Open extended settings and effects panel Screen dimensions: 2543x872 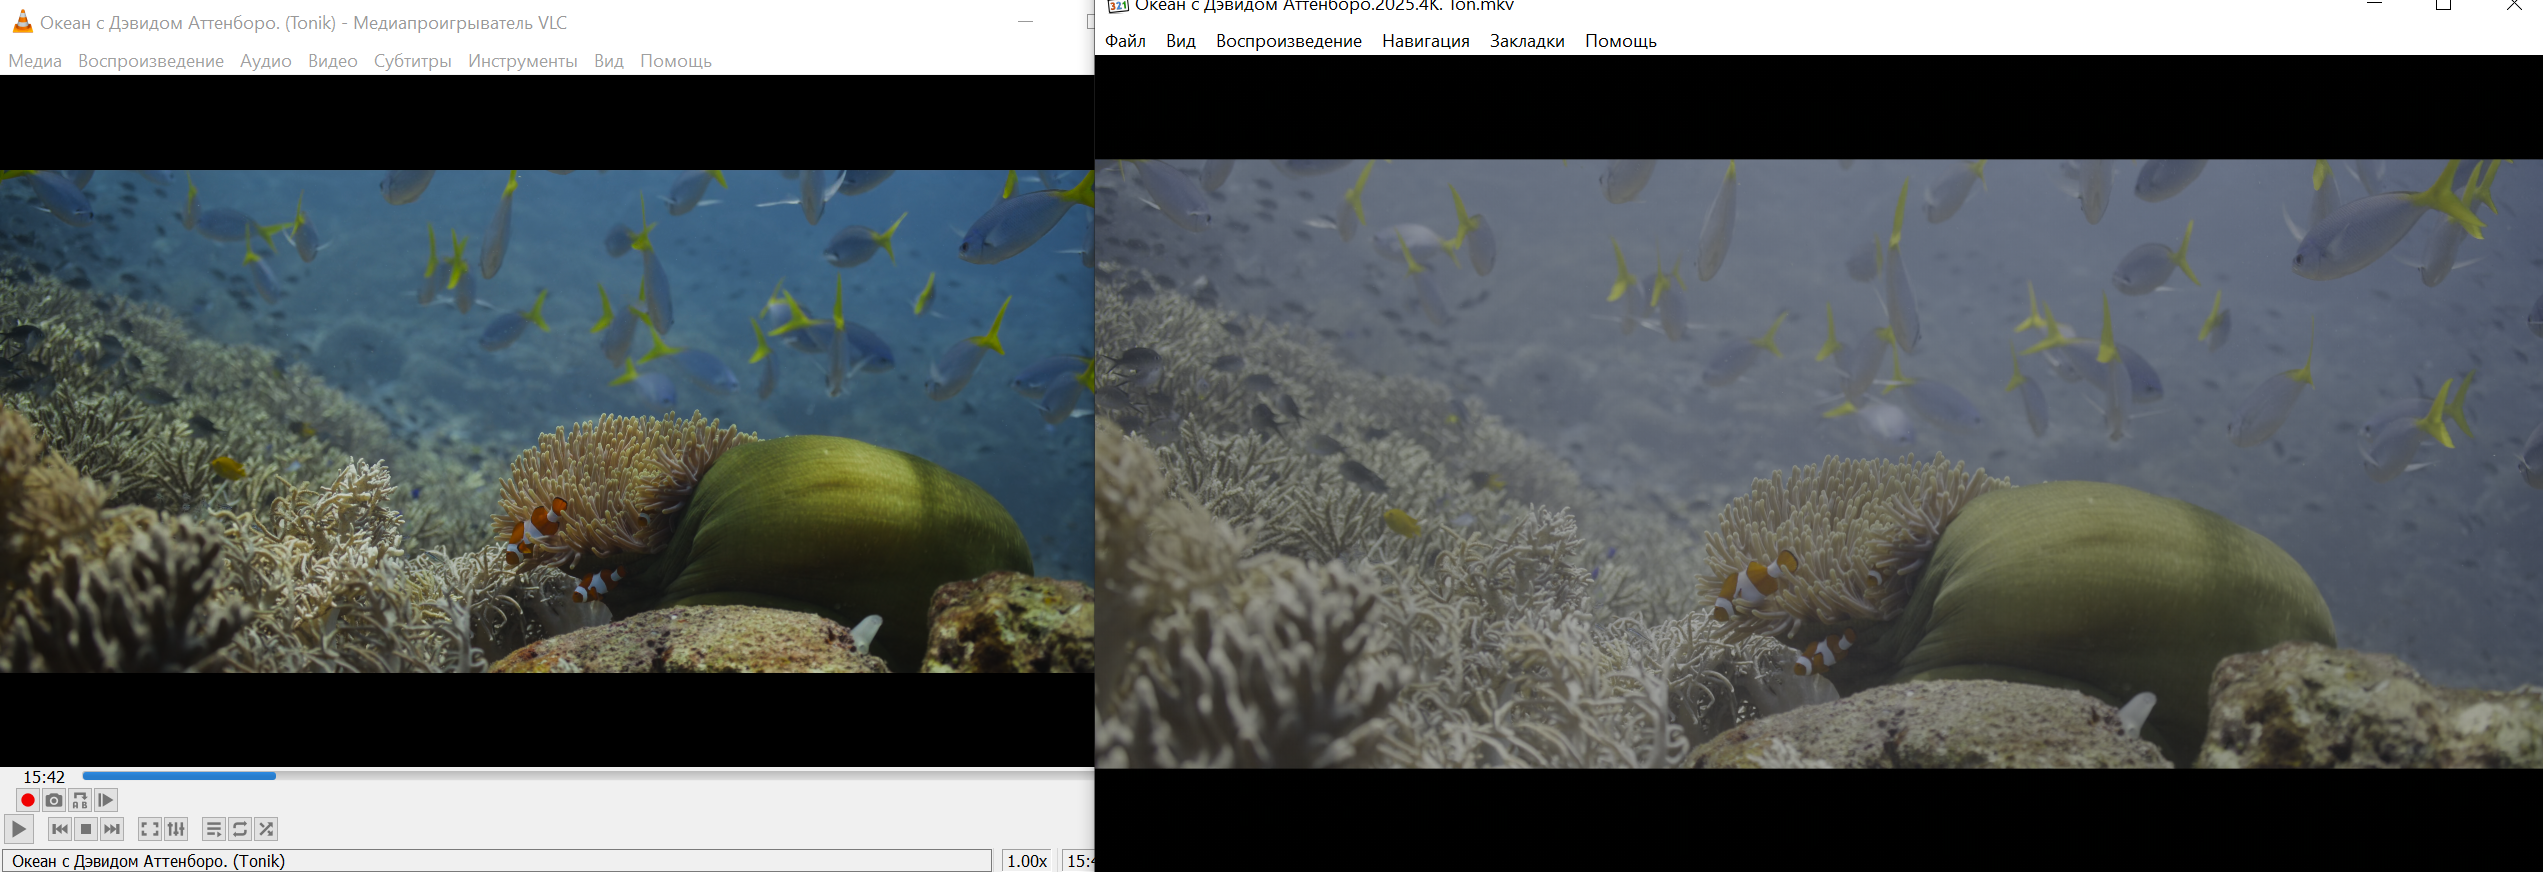[176, 829]
